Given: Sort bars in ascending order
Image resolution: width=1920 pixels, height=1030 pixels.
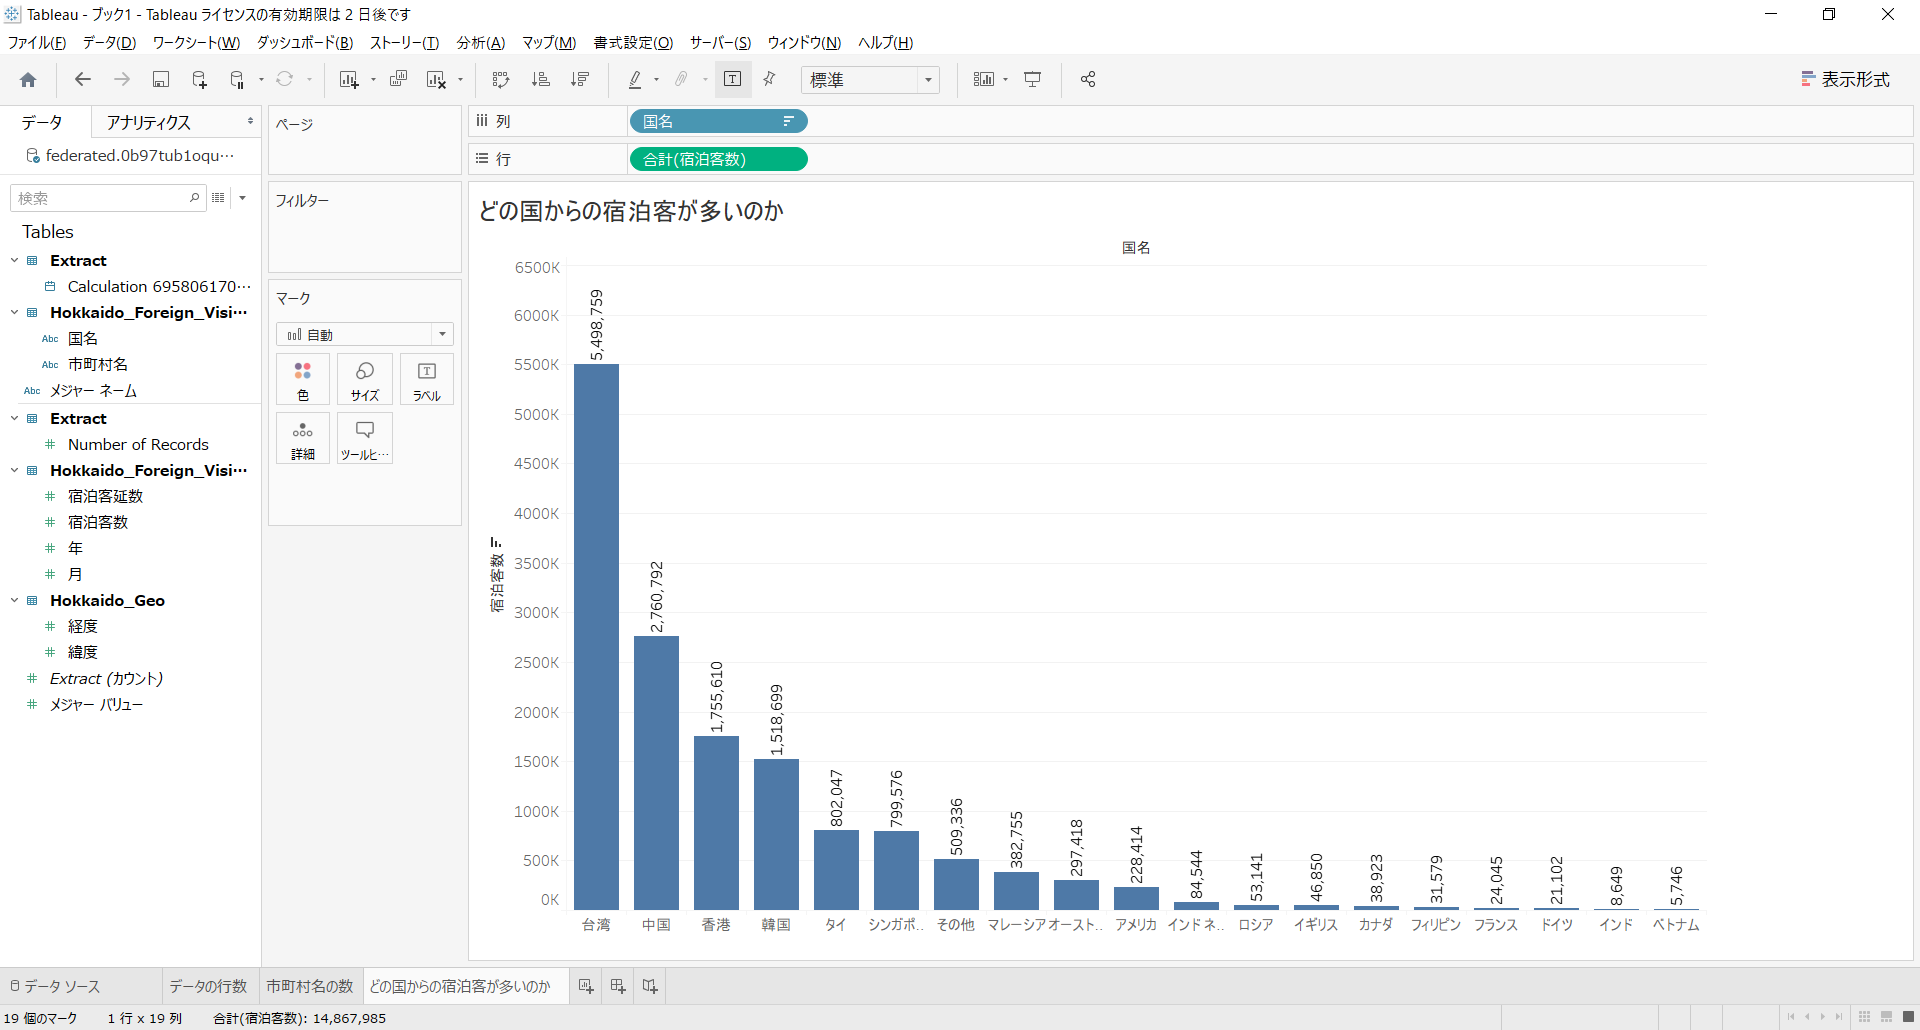Looking at the screenshot, I should (540, 80).
